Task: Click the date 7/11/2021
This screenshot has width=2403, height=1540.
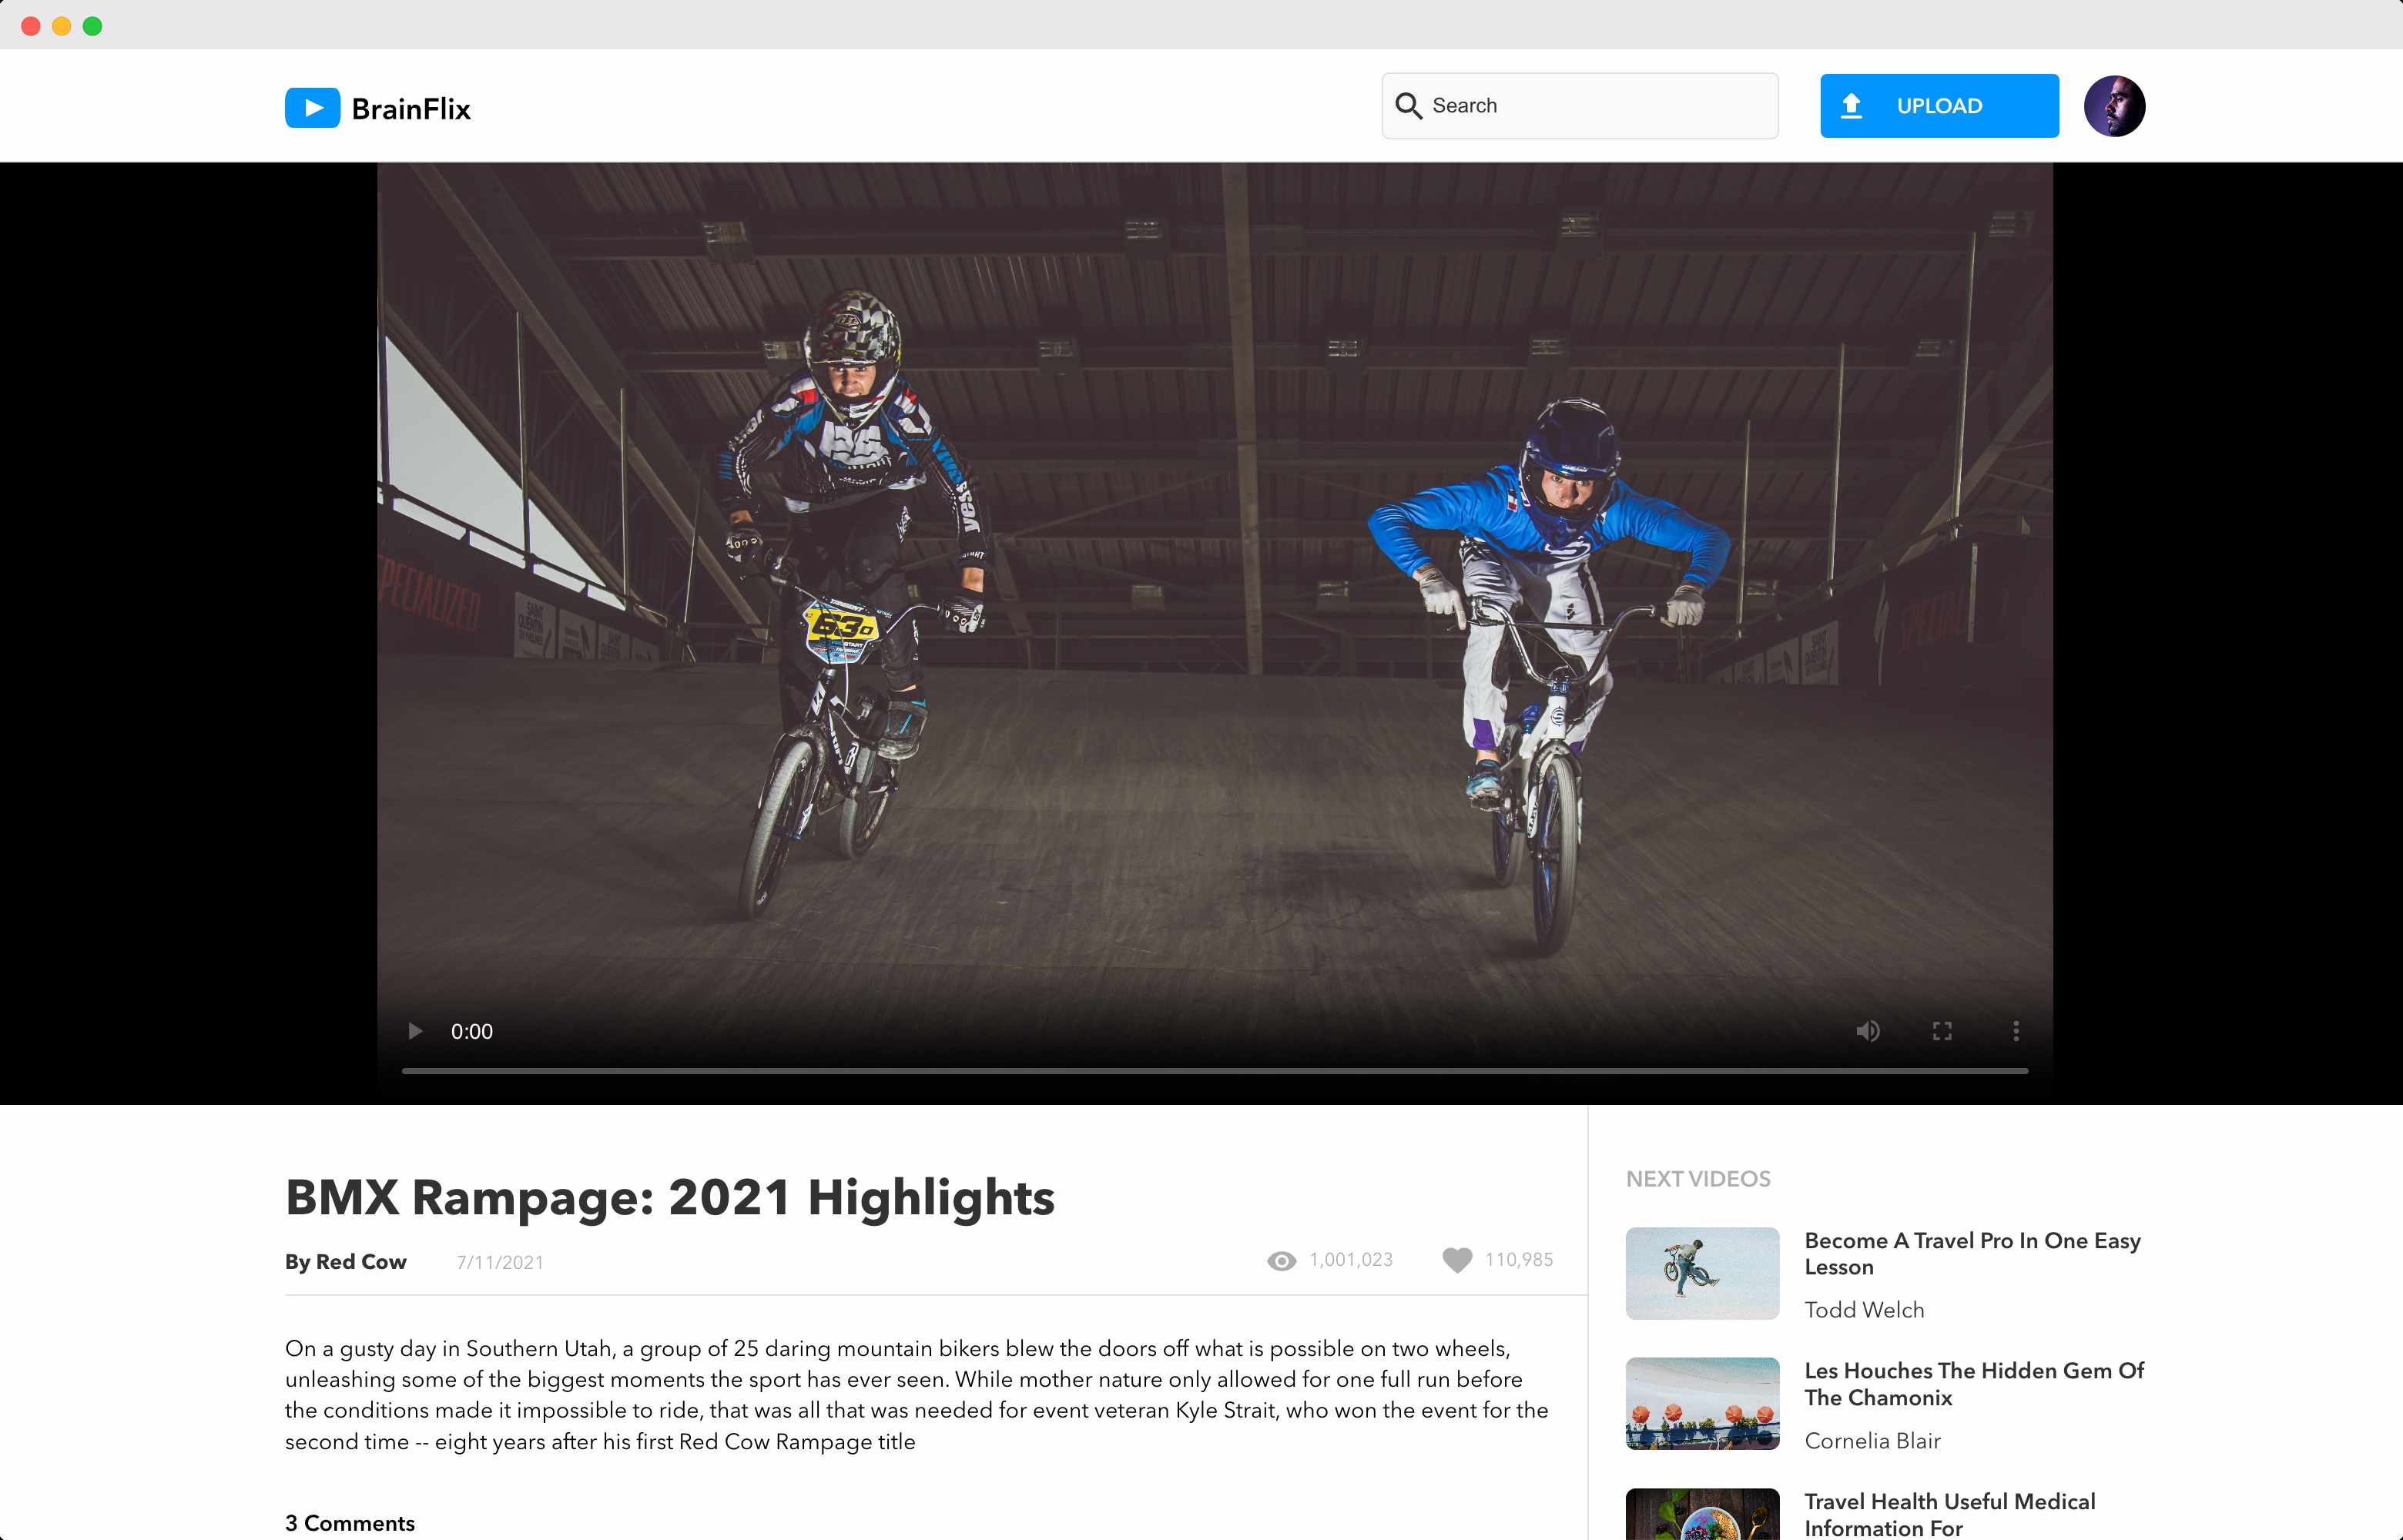Action: click(x=500, y=1263)
